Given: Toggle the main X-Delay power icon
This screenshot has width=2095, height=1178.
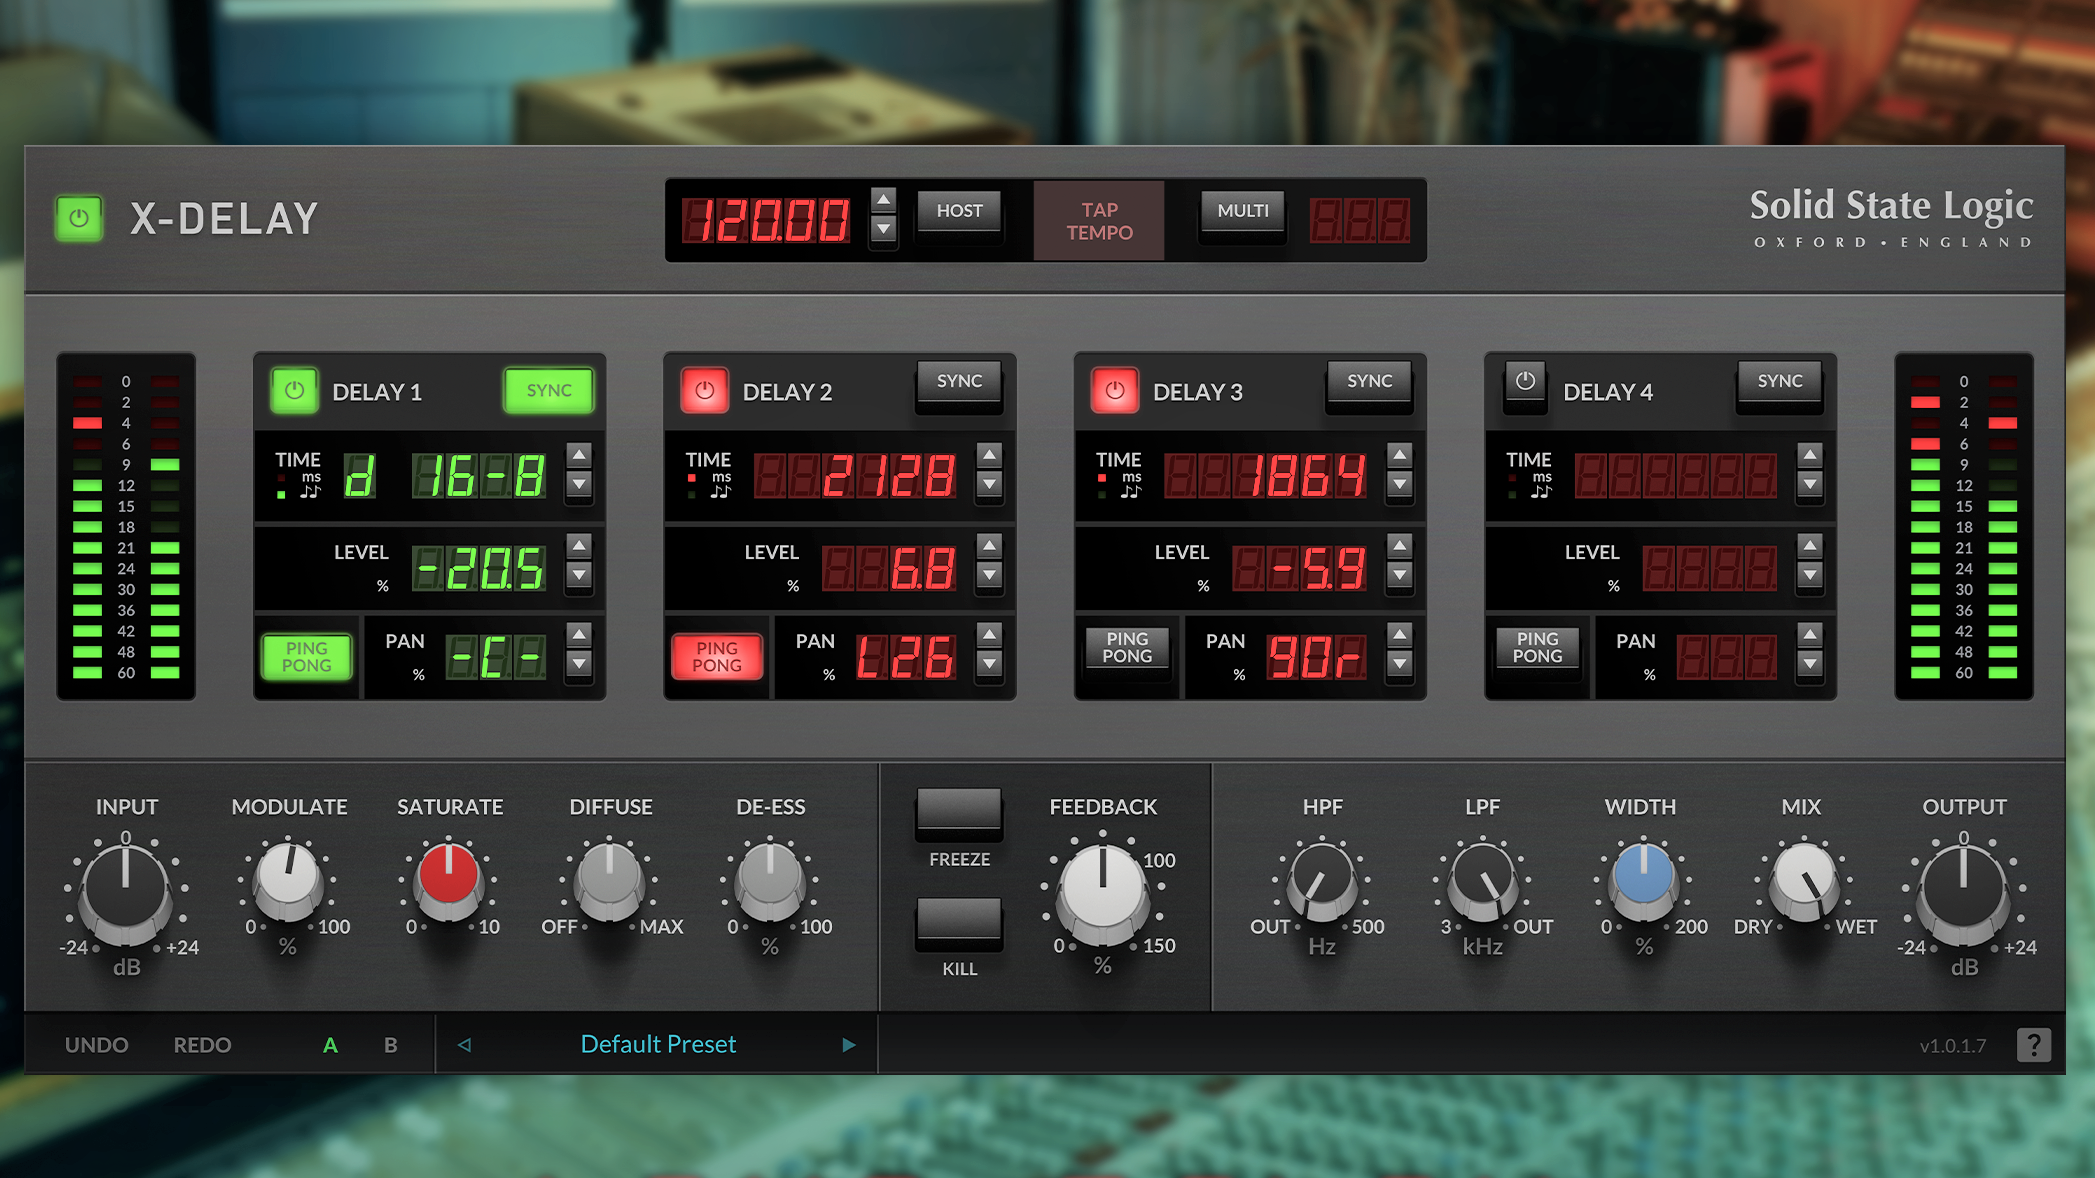Looking at the screenshot, I should 79,218.
